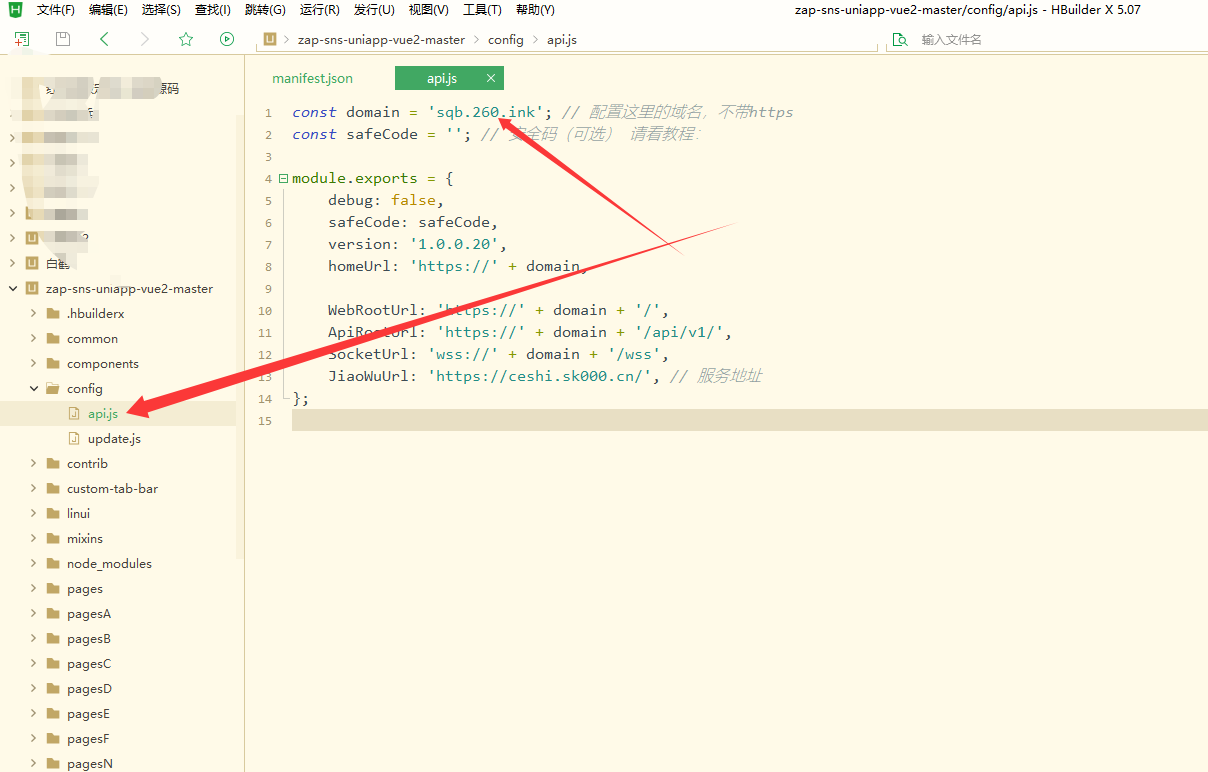The height and width of the screenshot is (772, 1208).
Task: Go back using the left arrow icon
Action: [x=104, y=39]
